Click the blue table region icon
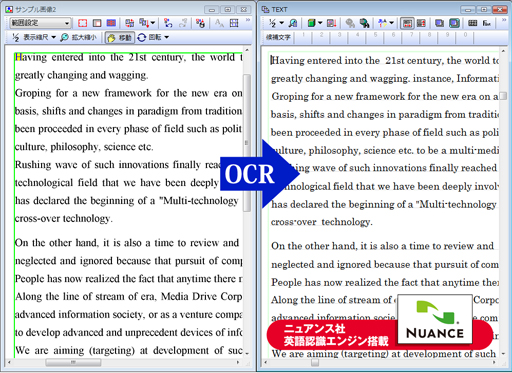The width and height of the screenshot is (512, 373). pyautogui.click(x=111, y=23)
